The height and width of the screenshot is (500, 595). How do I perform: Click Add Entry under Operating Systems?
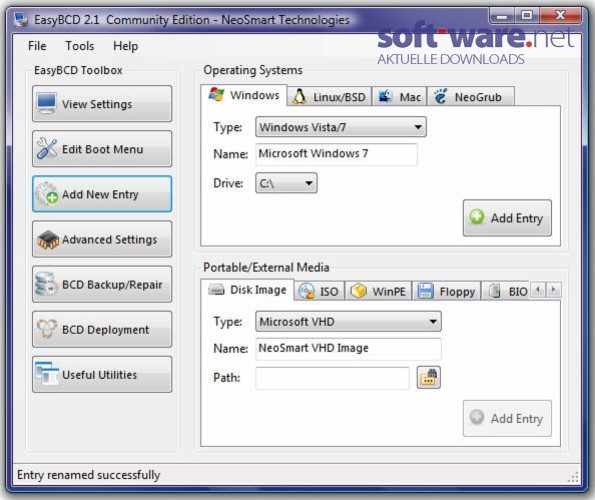pyautogui.click(x=507, y=218)
